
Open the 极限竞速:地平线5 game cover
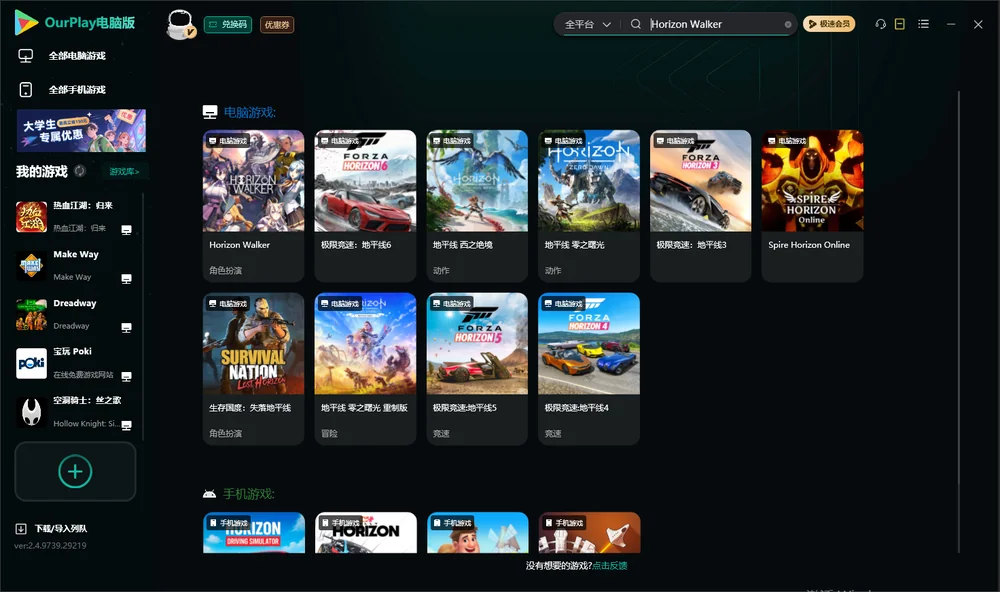[x=477, y=344]
